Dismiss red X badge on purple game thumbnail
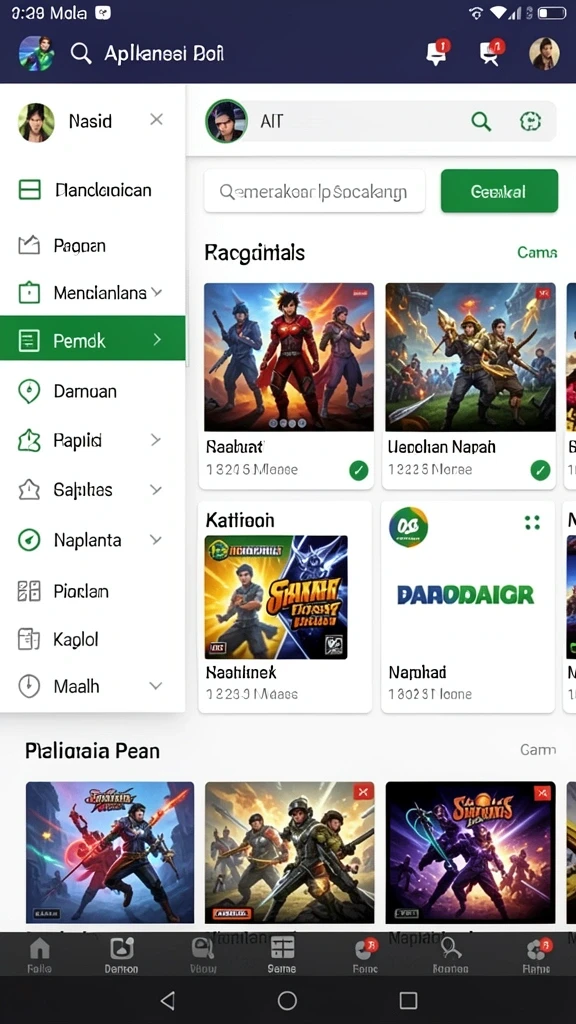576x1024 pixels. click(x=542, y=793)
